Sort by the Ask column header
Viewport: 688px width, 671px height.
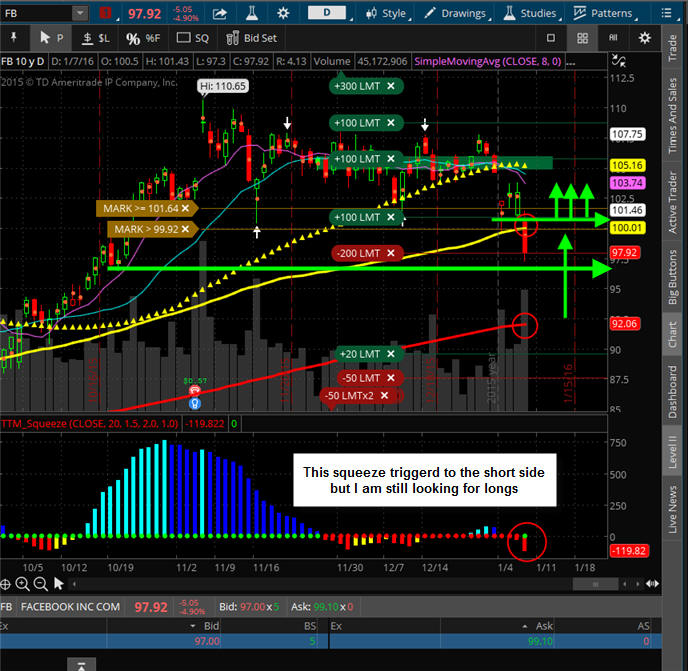[x=543, y=626]
